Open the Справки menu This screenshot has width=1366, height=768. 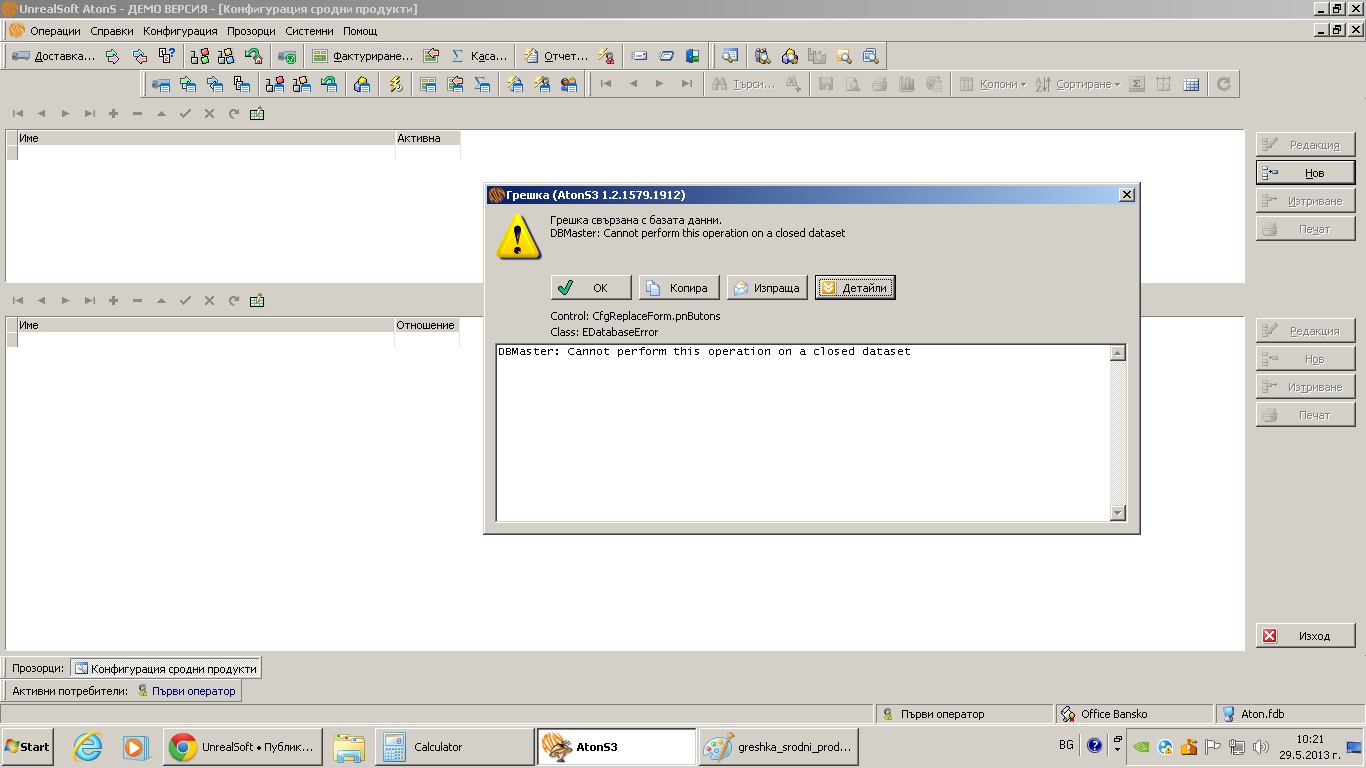[x=112, y=31]
